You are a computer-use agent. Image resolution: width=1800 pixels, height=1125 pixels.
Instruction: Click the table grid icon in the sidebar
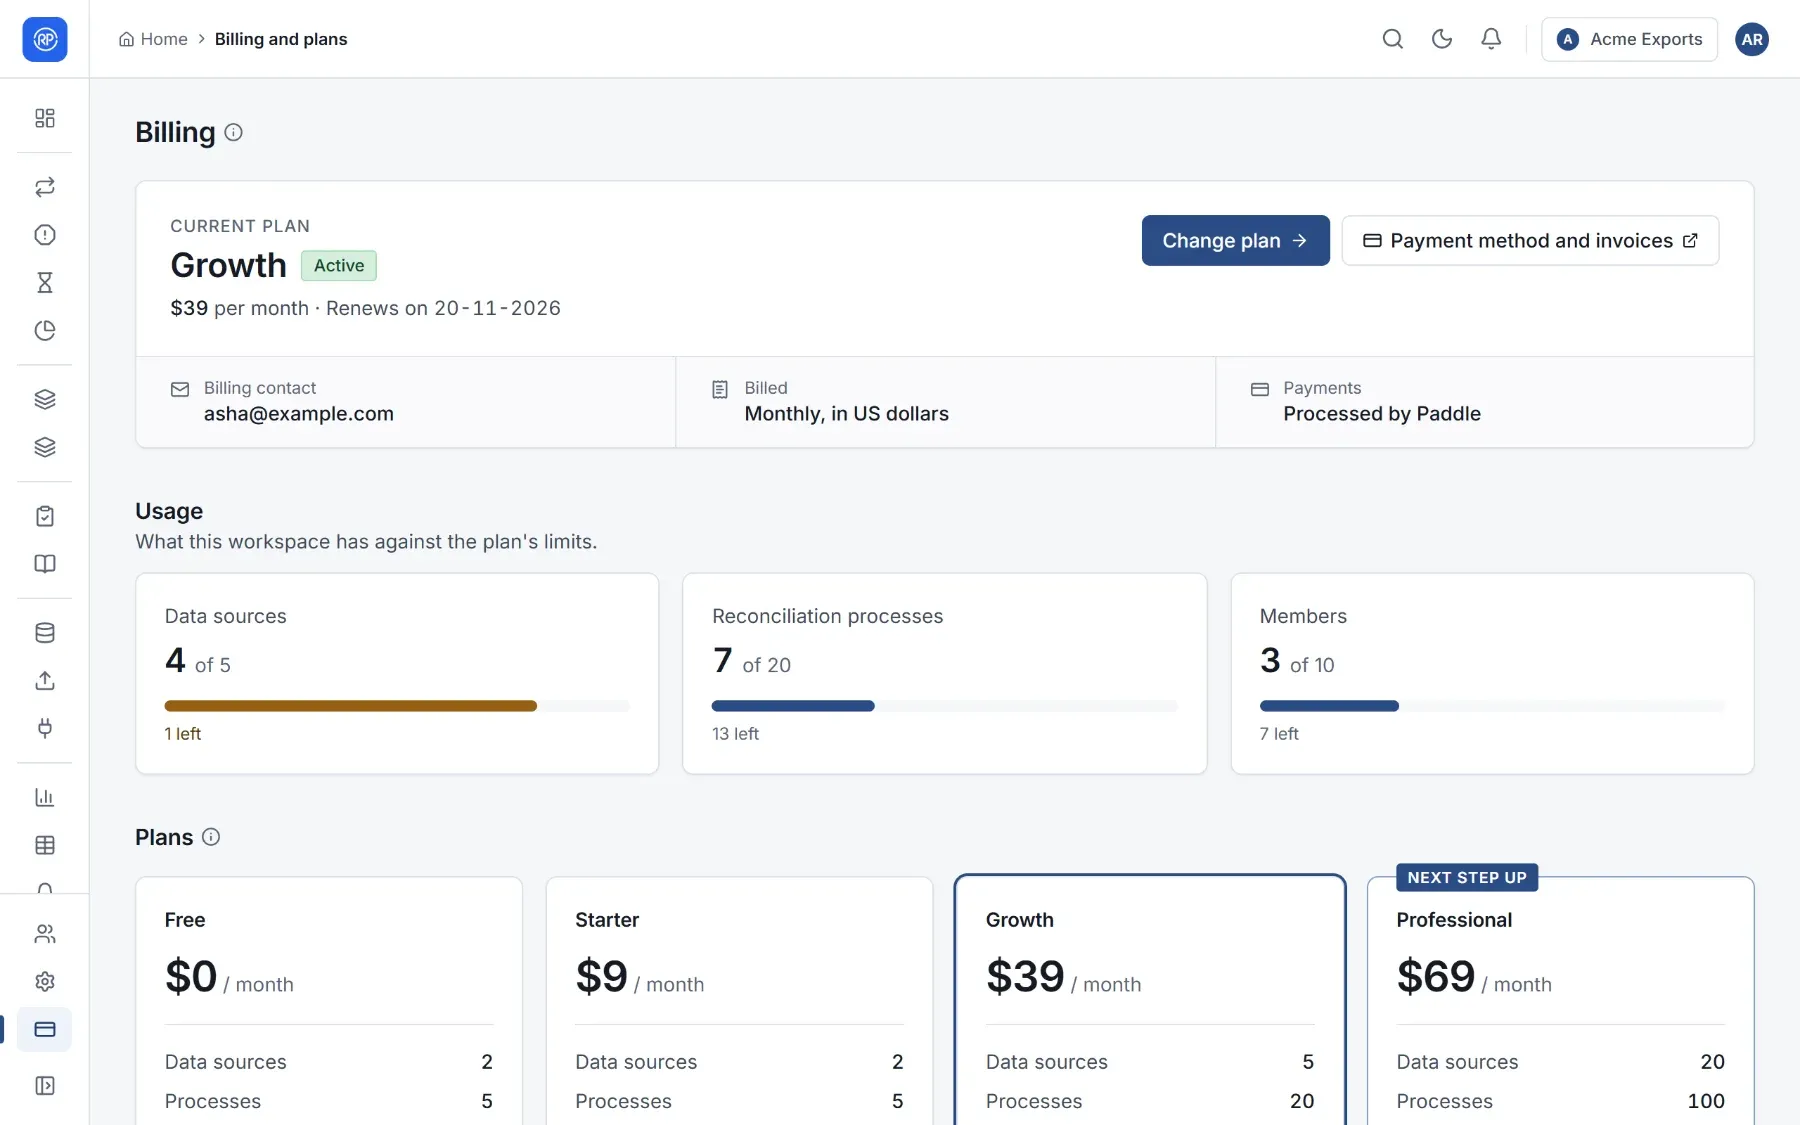coord(45,846)
